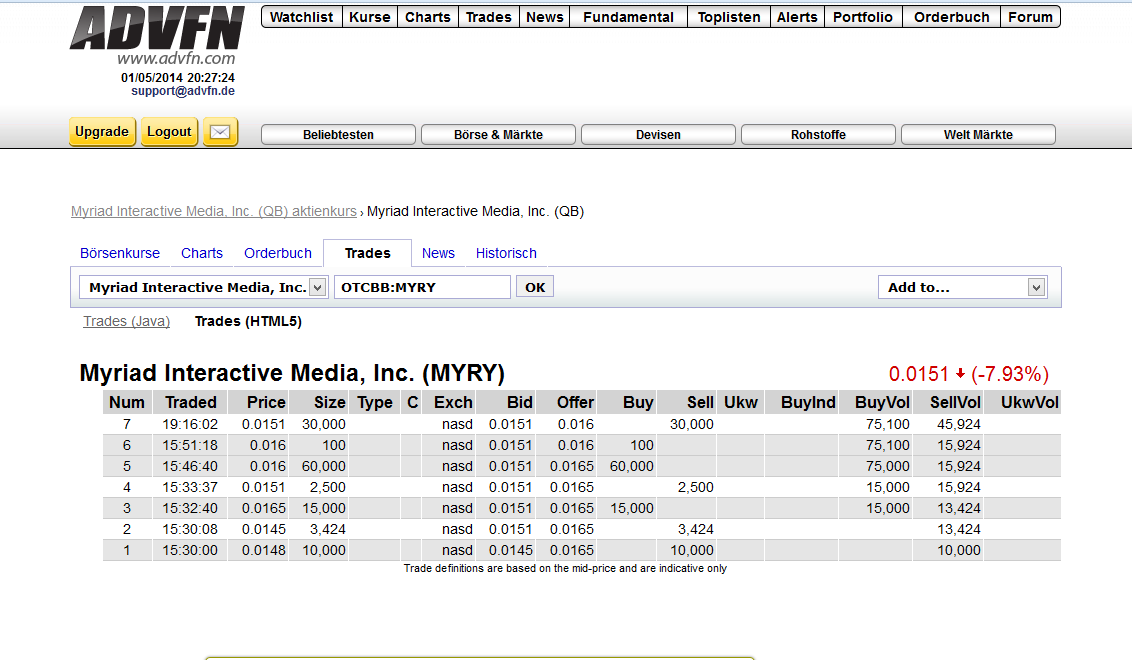The width and height of the screenshot is (1132, 660).
Task: Open the mail envelope icon button
Action: coord(220,132)
